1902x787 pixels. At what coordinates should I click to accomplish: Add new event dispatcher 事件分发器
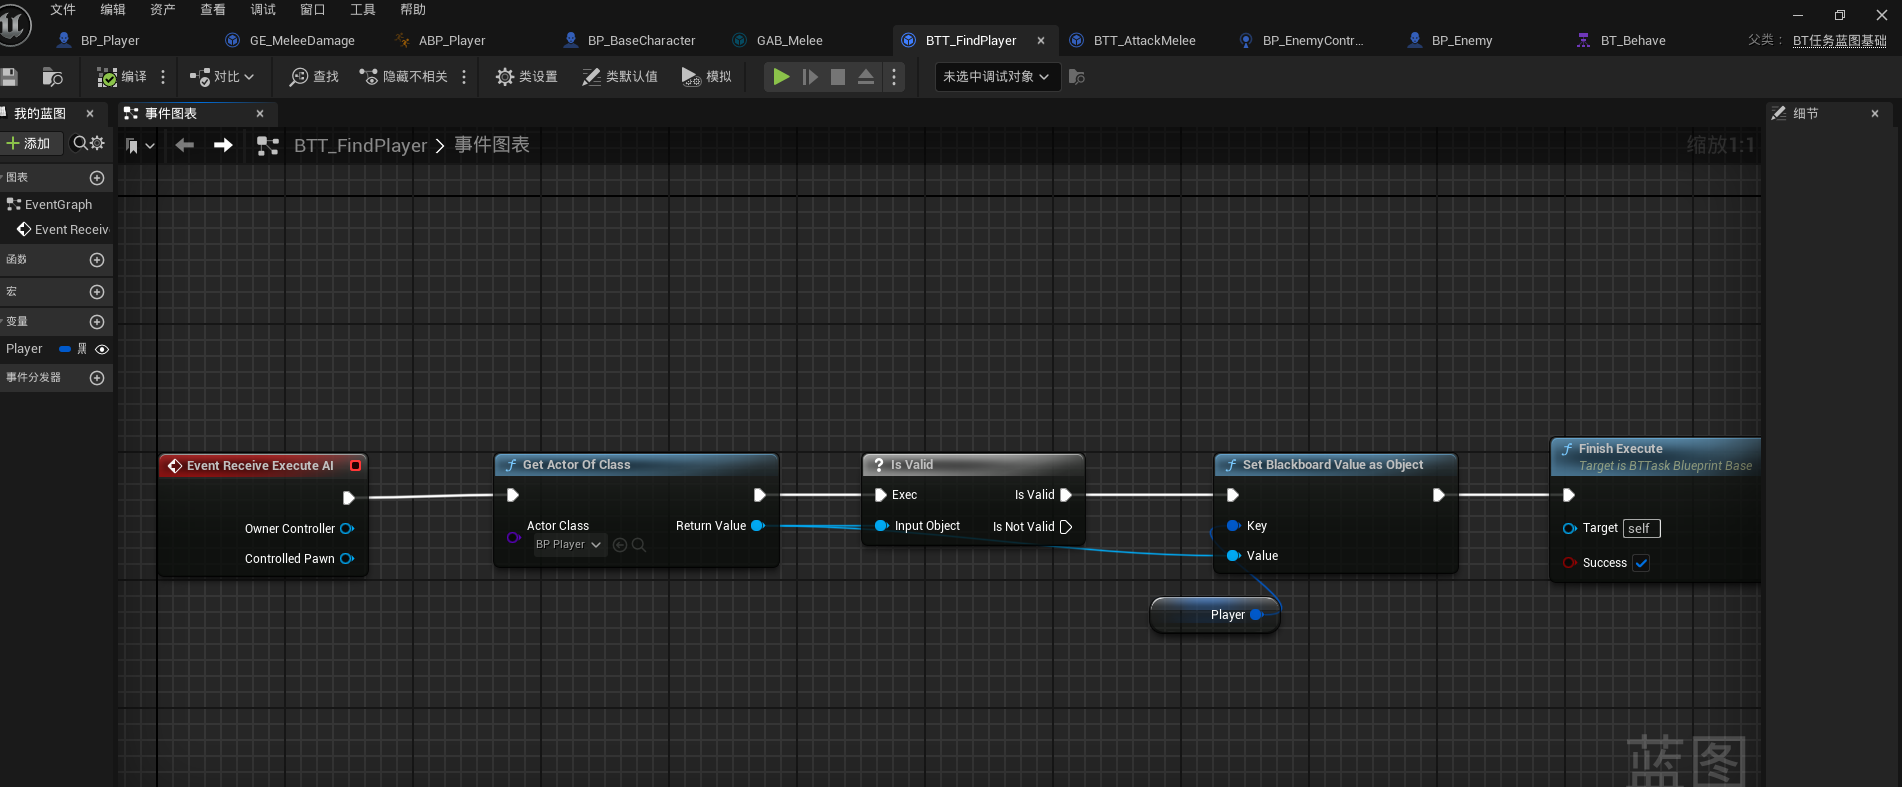tap(97, 378)
